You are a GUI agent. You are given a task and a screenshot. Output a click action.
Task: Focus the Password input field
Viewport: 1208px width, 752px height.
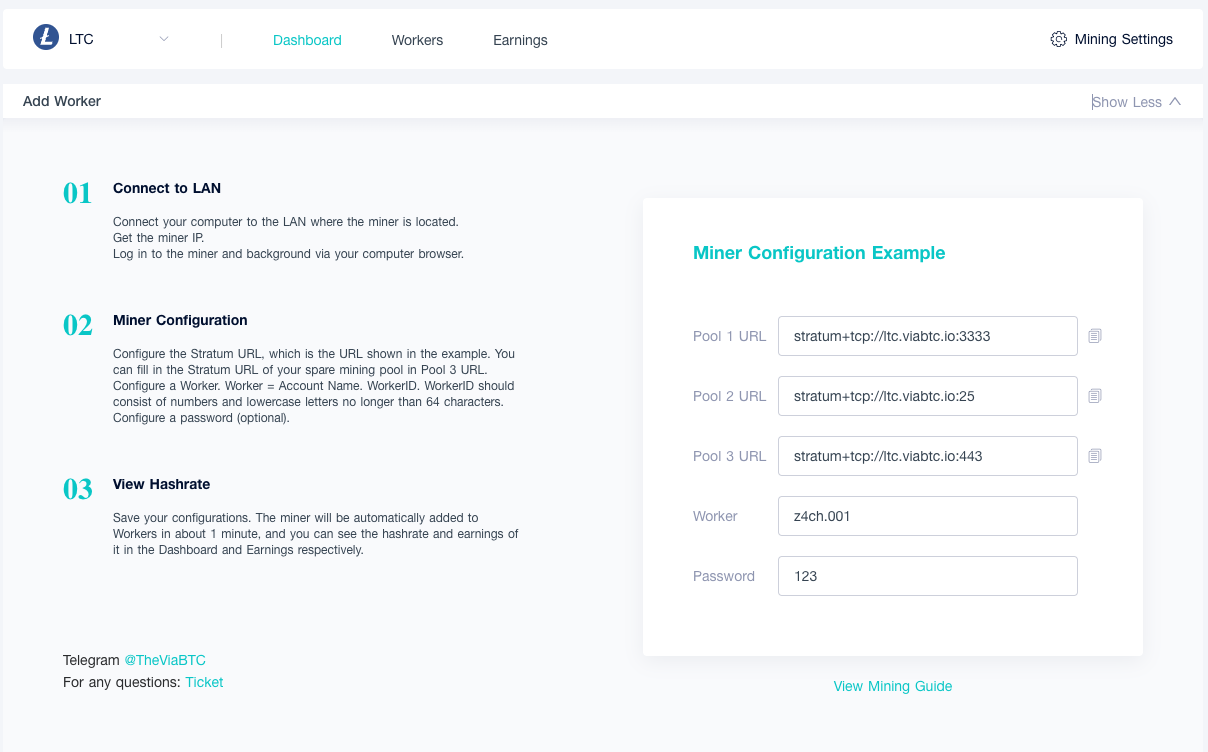point(927,576)
